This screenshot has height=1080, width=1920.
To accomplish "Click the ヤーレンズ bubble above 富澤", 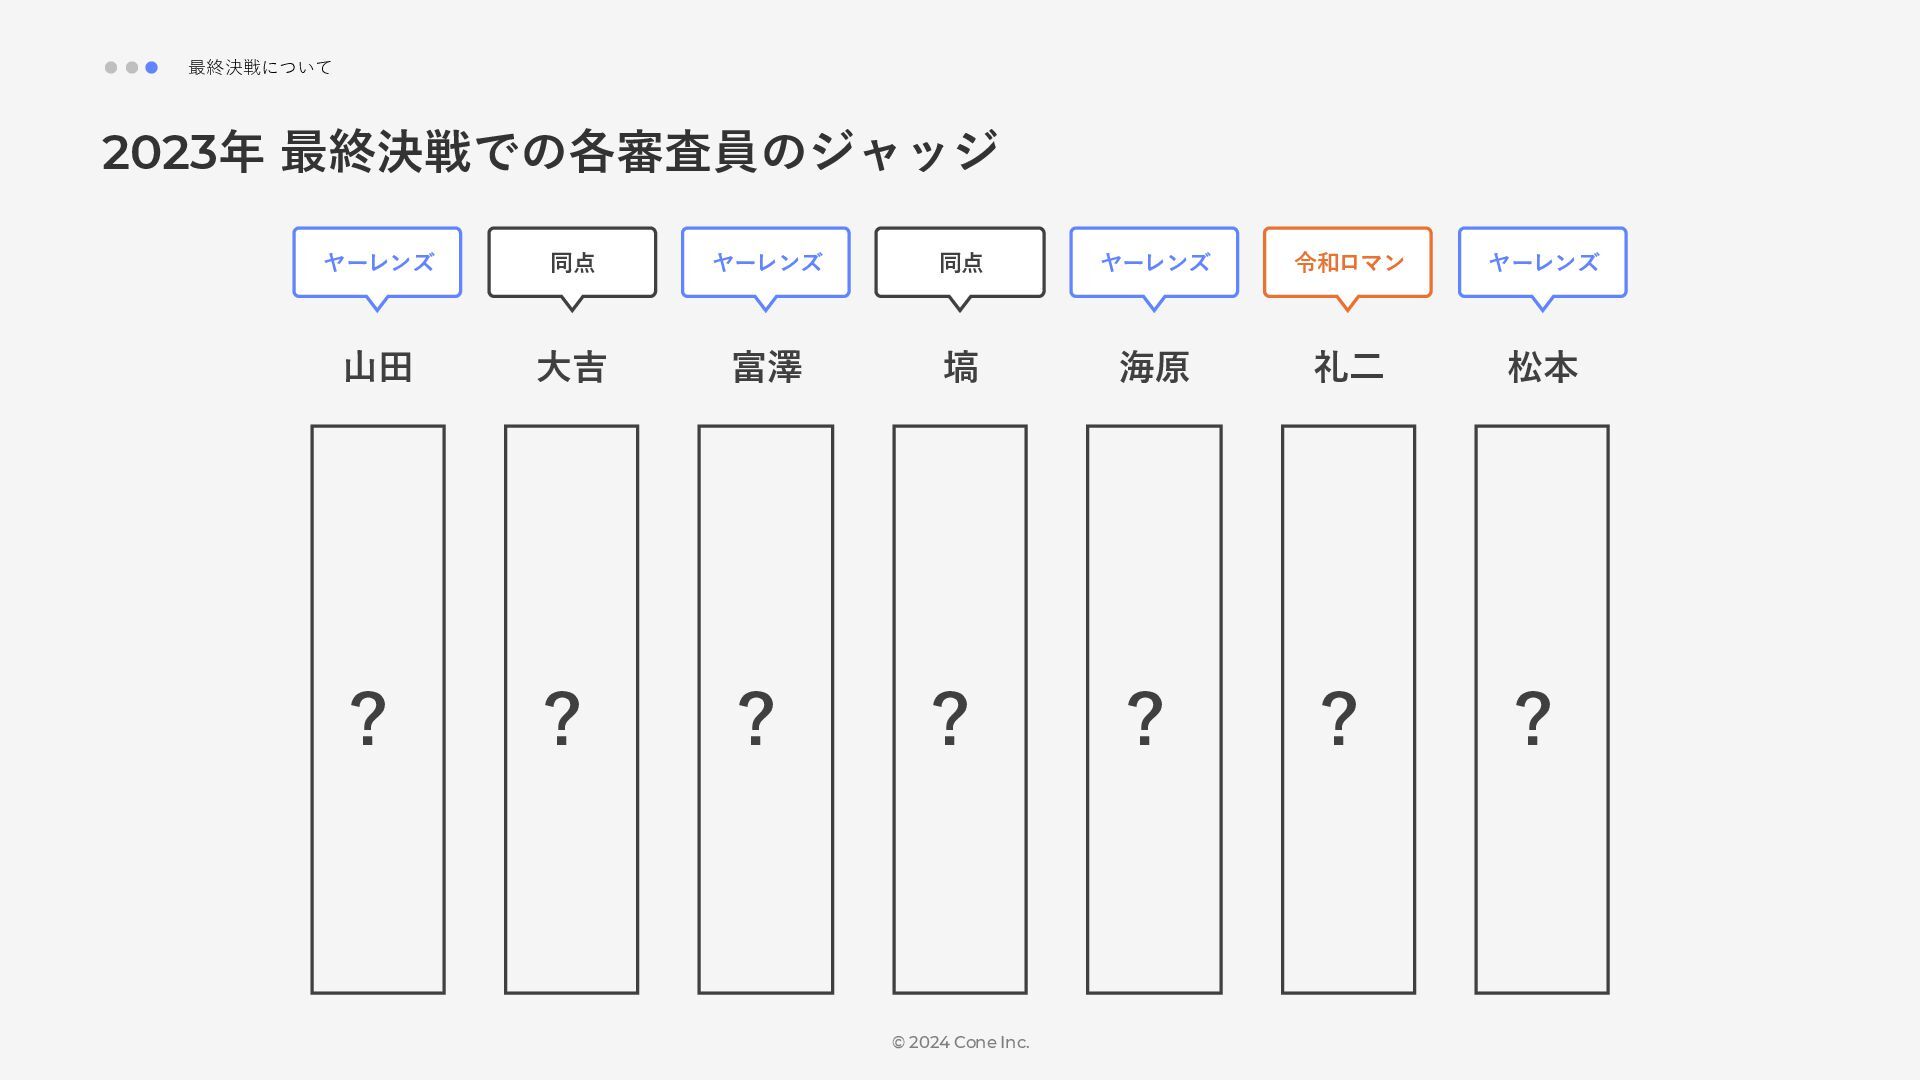I will [x=766, y=262].
